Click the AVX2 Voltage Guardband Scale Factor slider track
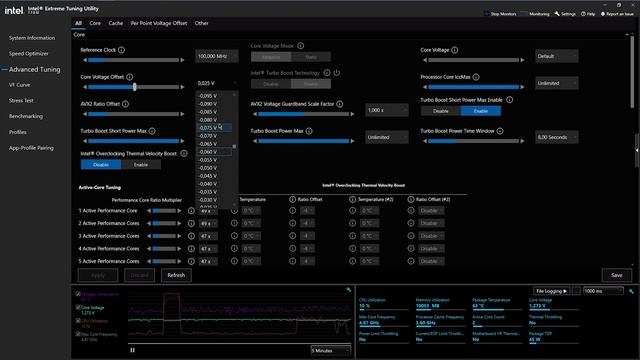This screenshot has width=640, height=360. pos(304,114)
